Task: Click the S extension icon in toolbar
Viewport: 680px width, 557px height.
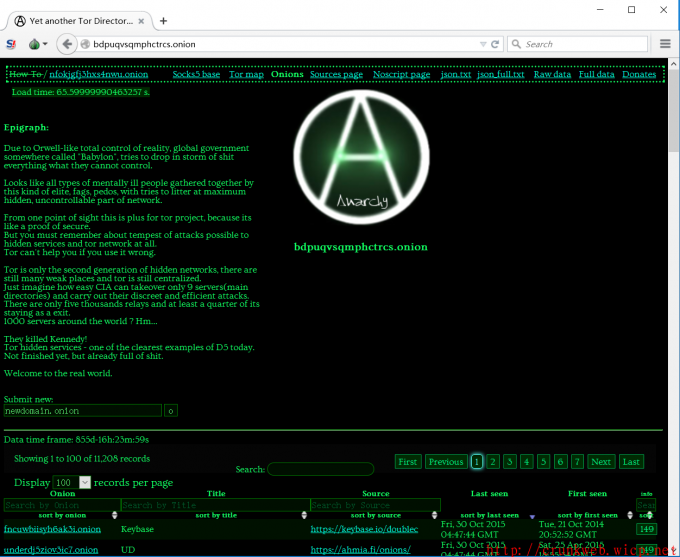Action: 11,44
